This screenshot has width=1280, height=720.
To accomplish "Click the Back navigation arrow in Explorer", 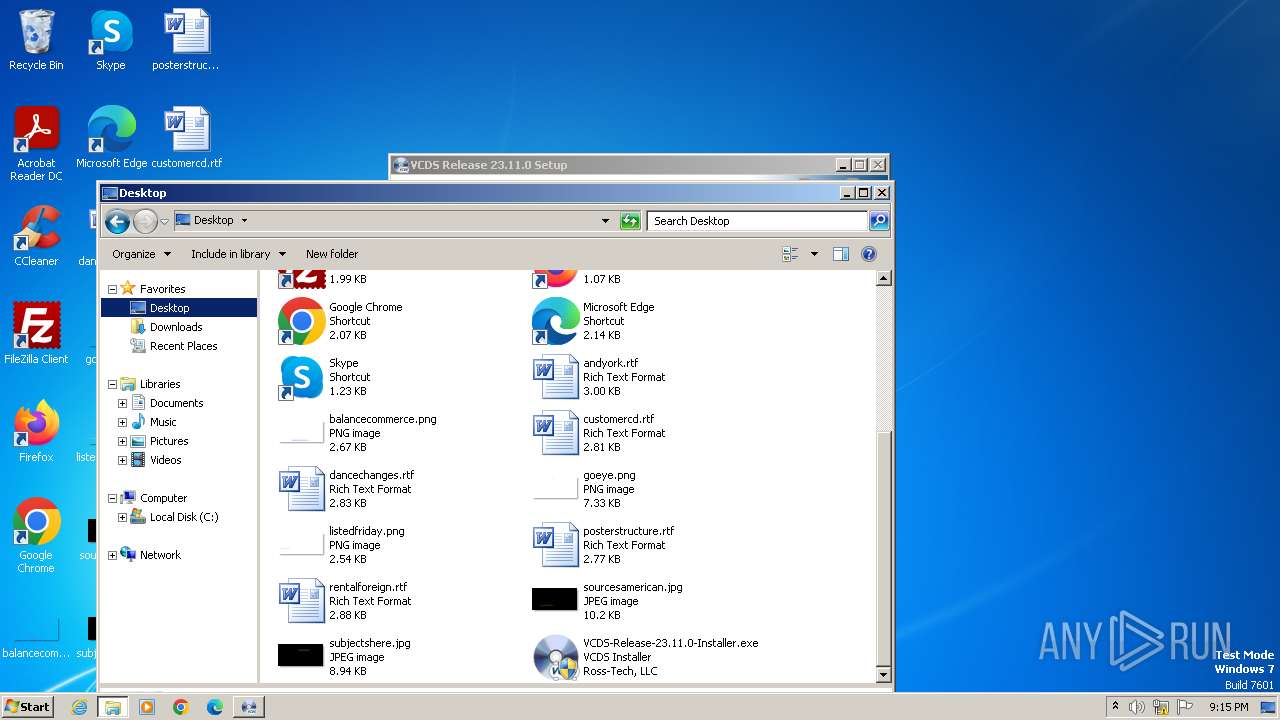I will 117,222.
